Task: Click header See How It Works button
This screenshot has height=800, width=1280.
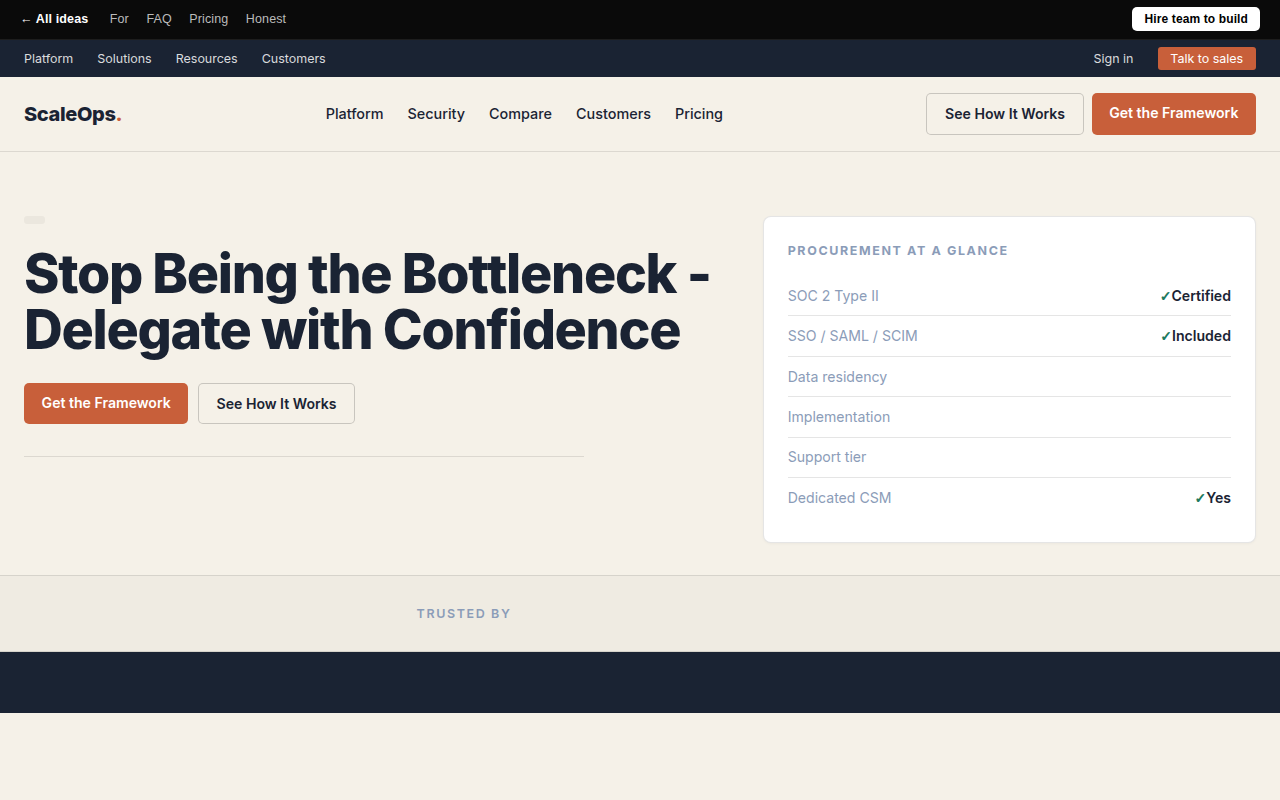Action: [x=1005, y=114]
